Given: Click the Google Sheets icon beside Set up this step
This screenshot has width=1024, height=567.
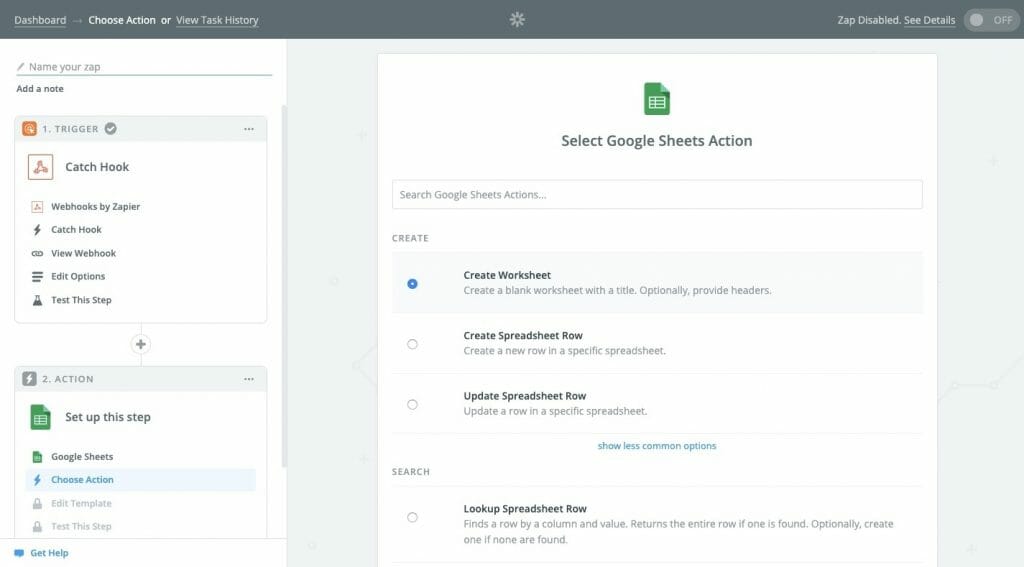Looking at the screenshot, I should (x=40, y=417).
